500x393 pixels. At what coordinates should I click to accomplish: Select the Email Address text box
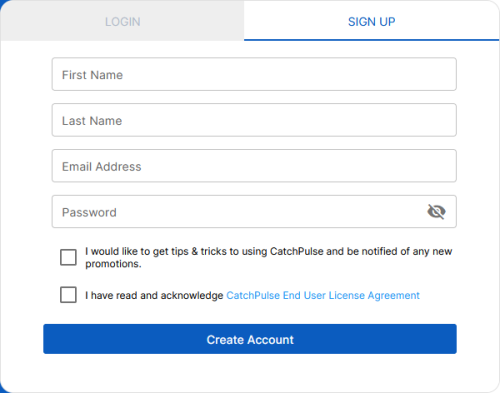click(x=254, y=166)
